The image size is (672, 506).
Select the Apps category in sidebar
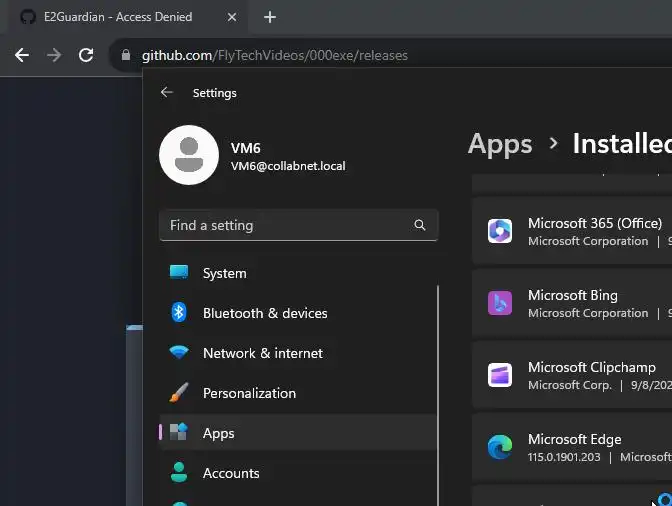[298, 433]
